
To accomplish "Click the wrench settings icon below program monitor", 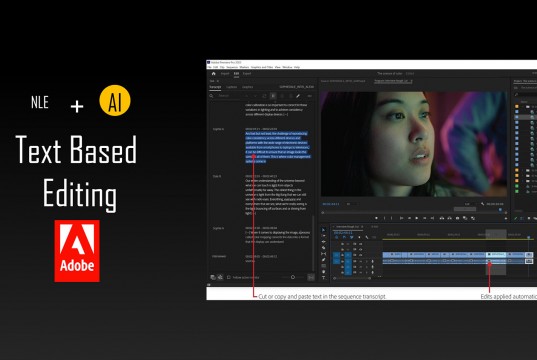I will point(483,204).
